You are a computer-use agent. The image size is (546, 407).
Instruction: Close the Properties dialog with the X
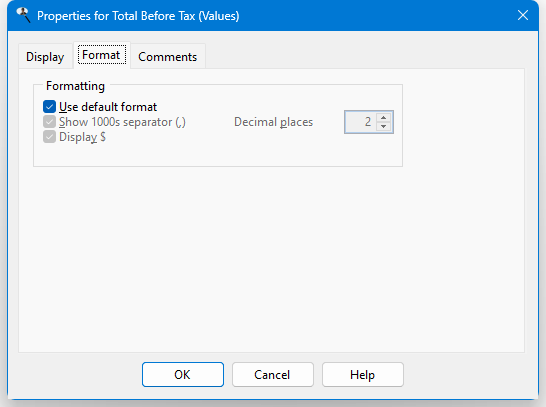click(x=523, y=15)
